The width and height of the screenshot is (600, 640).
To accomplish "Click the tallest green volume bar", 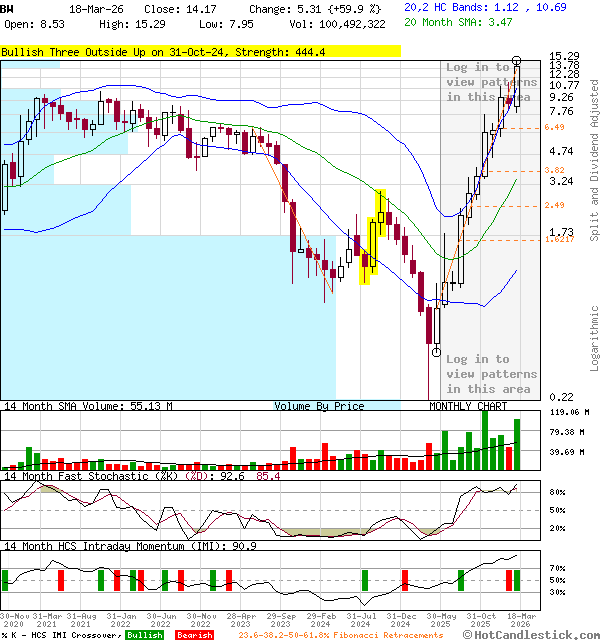I will [x=485, y=440].
